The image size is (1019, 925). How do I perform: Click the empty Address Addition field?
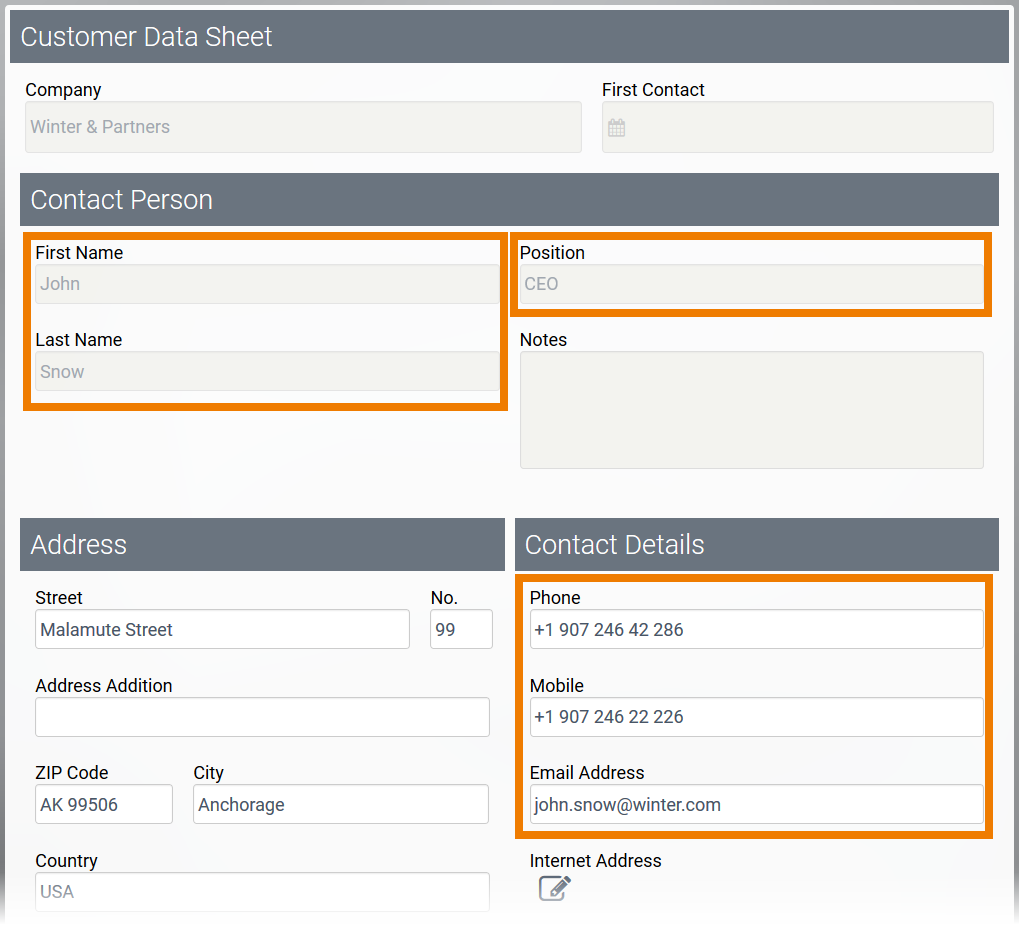(262, 717)
